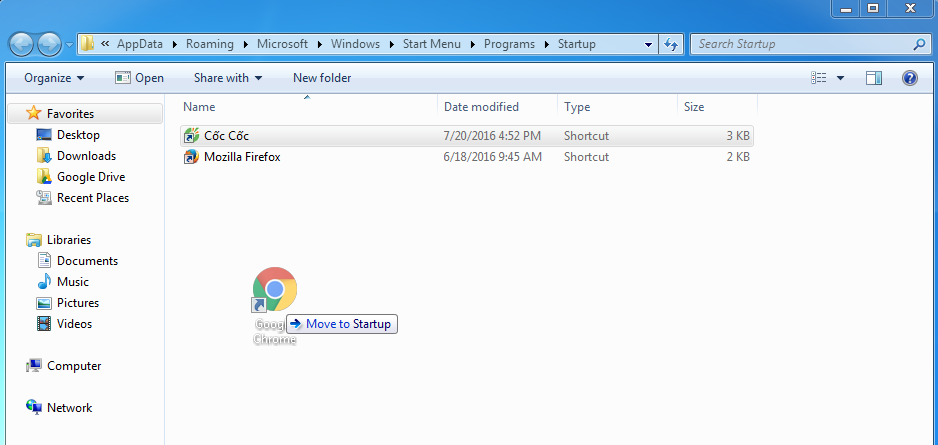The width and height of the screenshot is (938, 445).
Task: Open the Help question mark icon
Action: [x=909, y=78]
